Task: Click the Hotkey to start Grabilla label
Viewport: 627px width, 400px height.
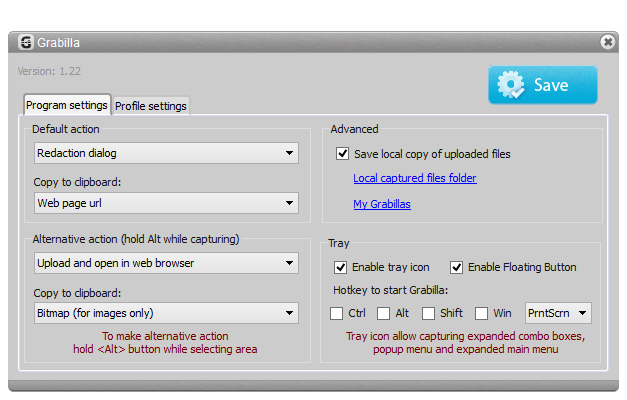Action: click(391, 290)
